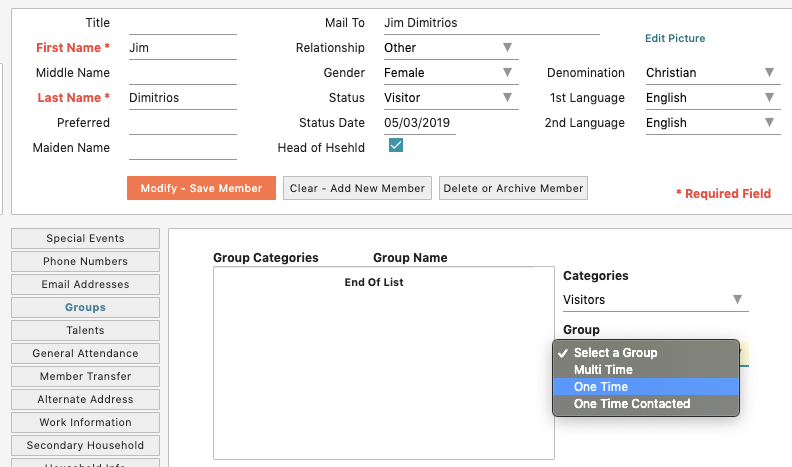Expand the Denomination dropdown showing Christian
The width and height of the screenshot is (792, 467).
(x=713, y=73)
